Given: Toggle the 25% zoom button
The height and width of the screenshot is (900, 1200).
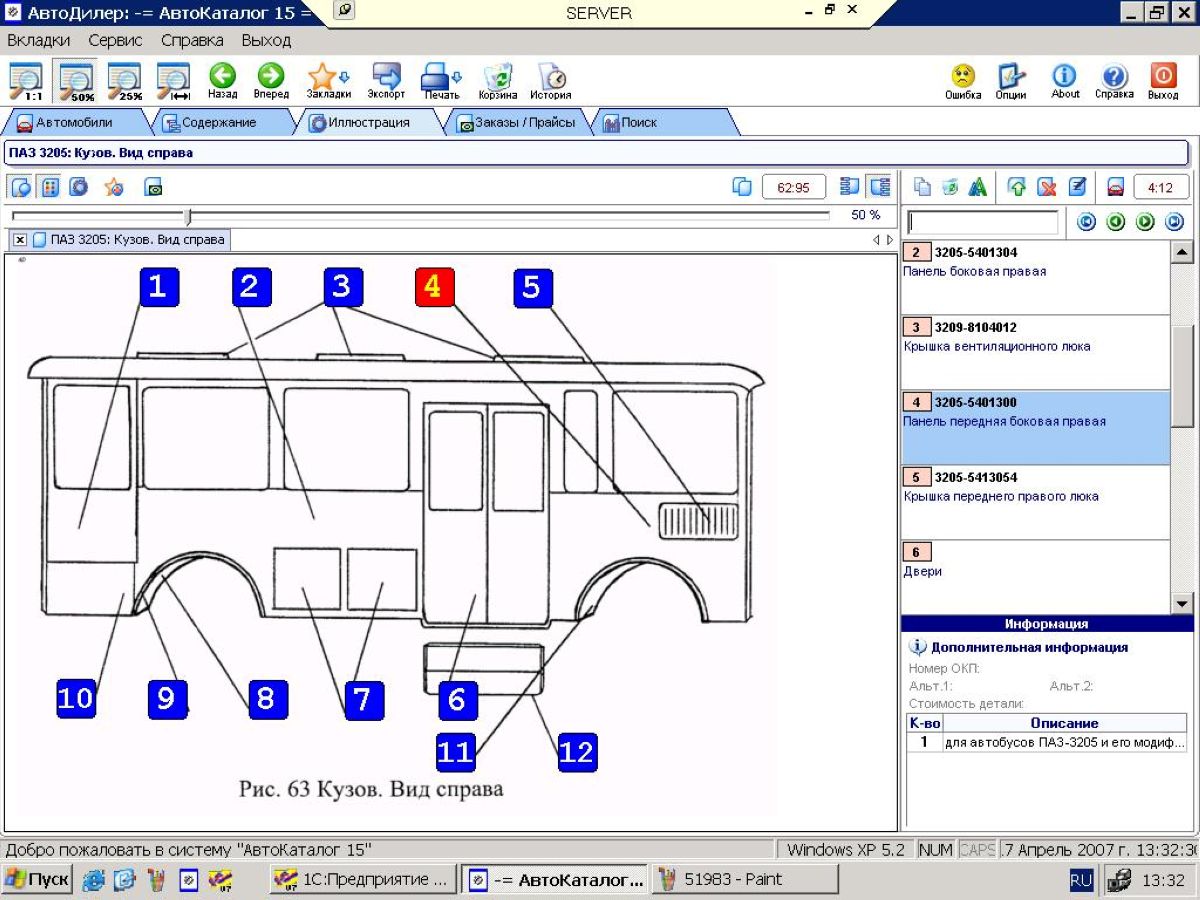Looking at the screenshot, I should point(124,81).
